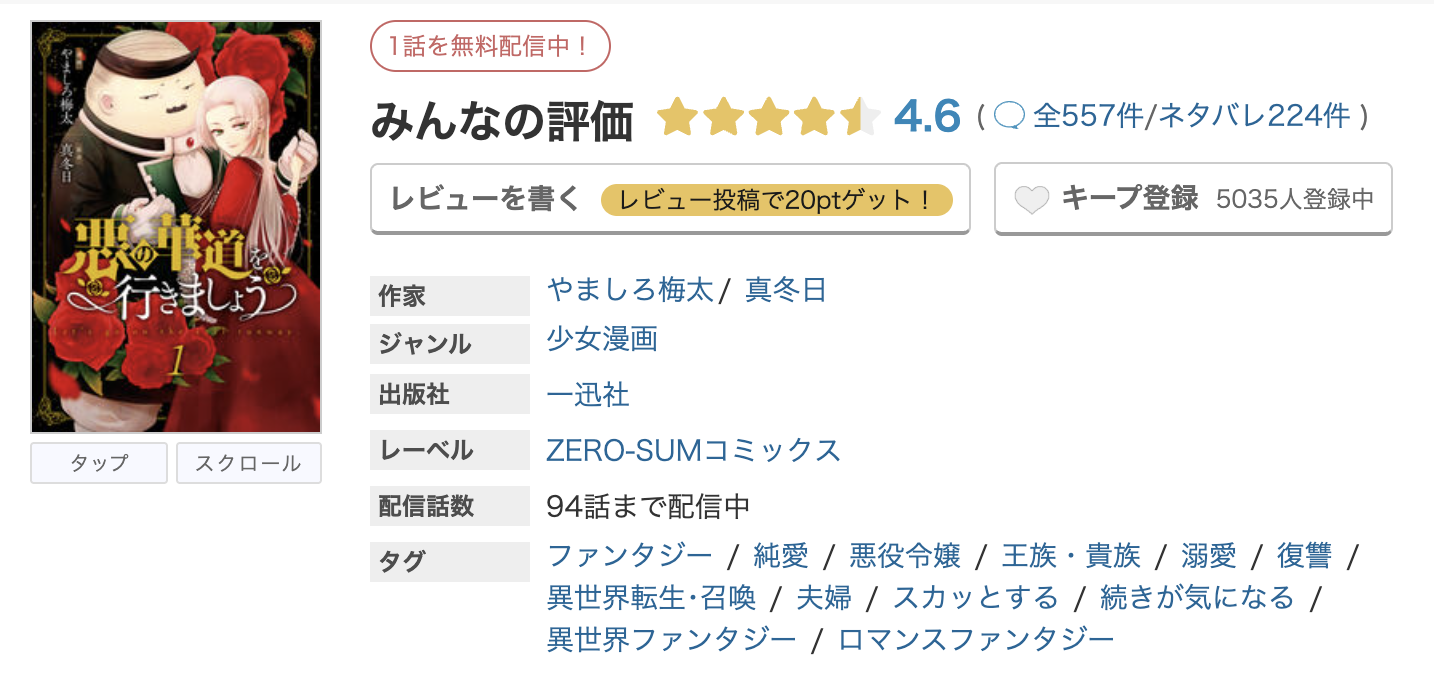Click the first gold star in the rating
Image resolution: width=1434 pixels, height=698 pixels.
676,116
